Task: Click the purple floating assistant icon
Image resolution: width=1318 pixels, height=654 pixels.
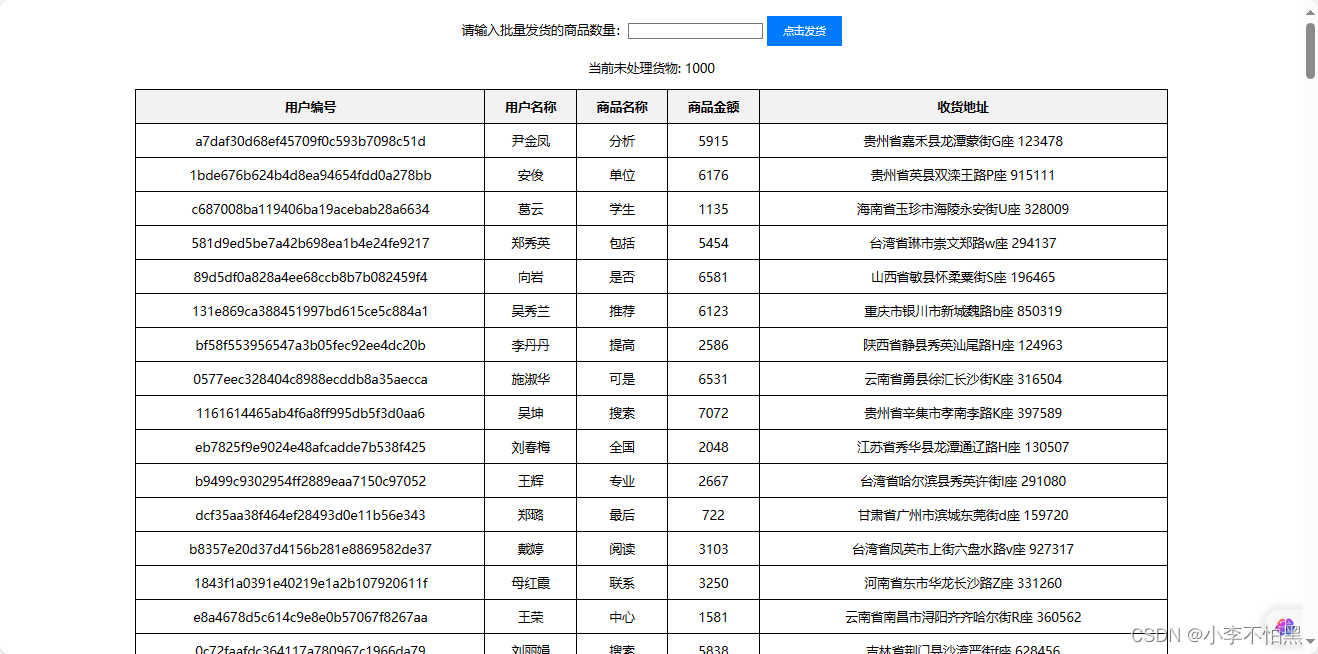Action: (1284, 626)
